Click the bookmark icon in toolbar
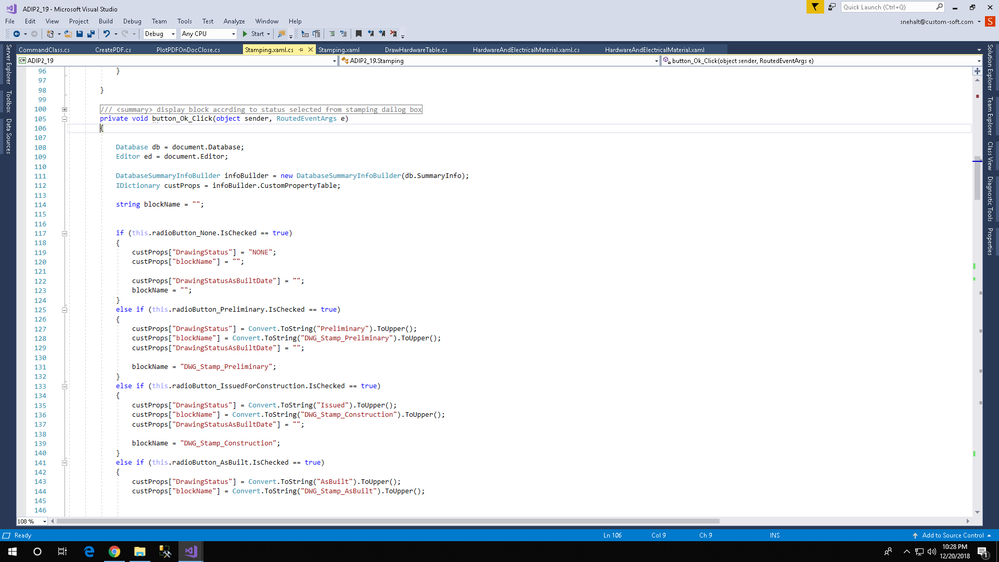This screenshot has height=562, width=999. click(359, 34)
